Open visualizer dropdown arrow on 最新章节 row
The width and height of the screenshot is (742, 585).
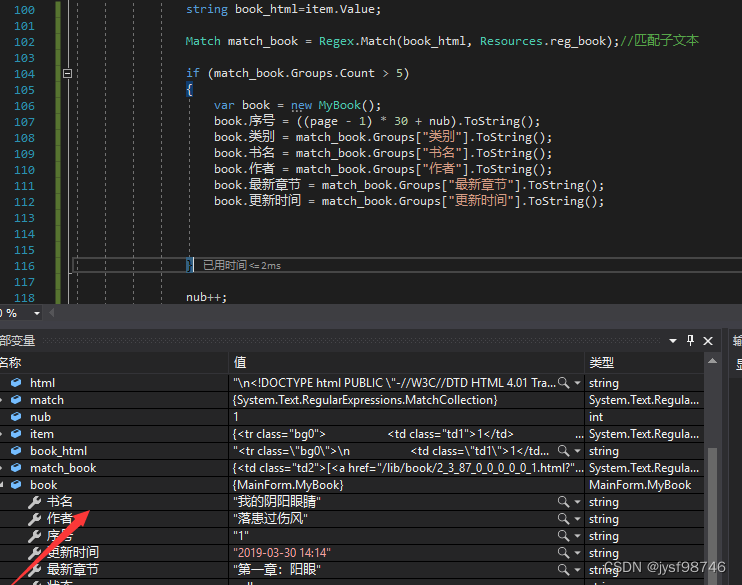[577, 570]
